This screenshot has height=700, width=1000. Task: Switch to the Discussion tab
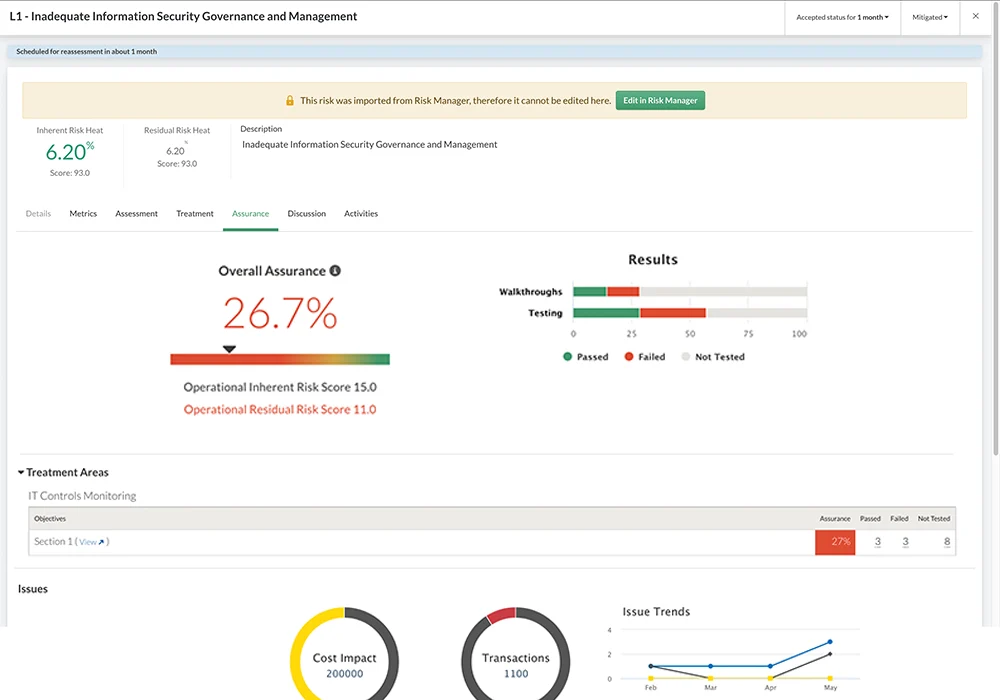pyautogui.click(x=306, y=213)
